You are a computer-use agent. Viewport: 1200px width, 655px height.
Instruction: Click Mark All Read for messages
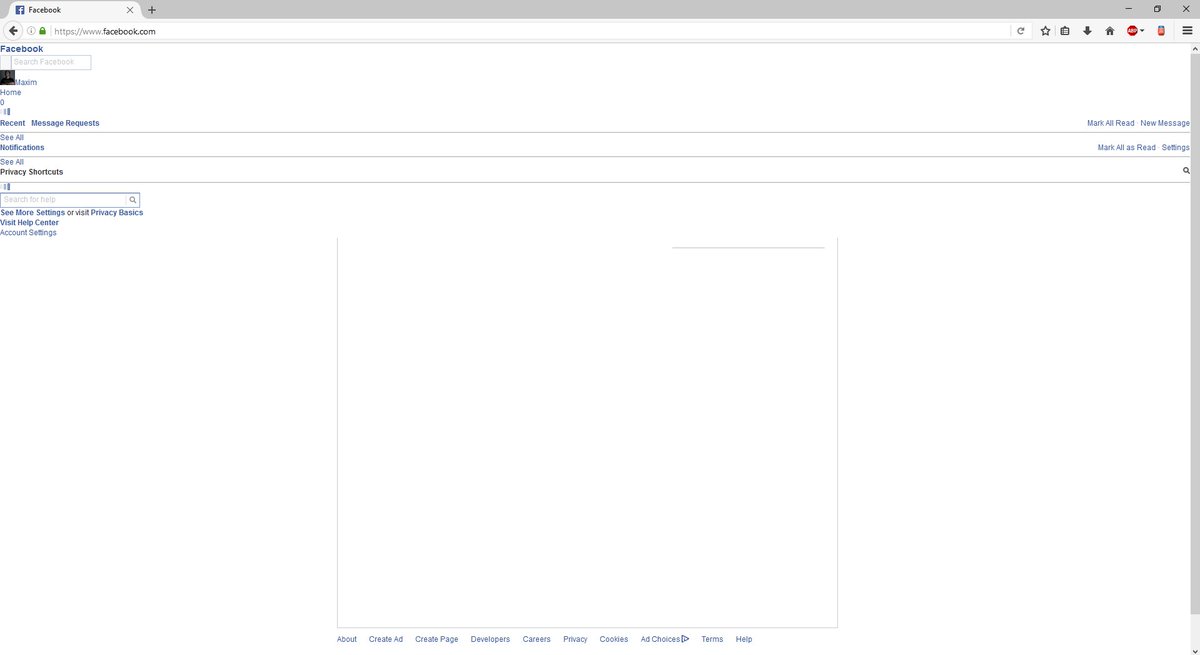[x=1110, y=123]
